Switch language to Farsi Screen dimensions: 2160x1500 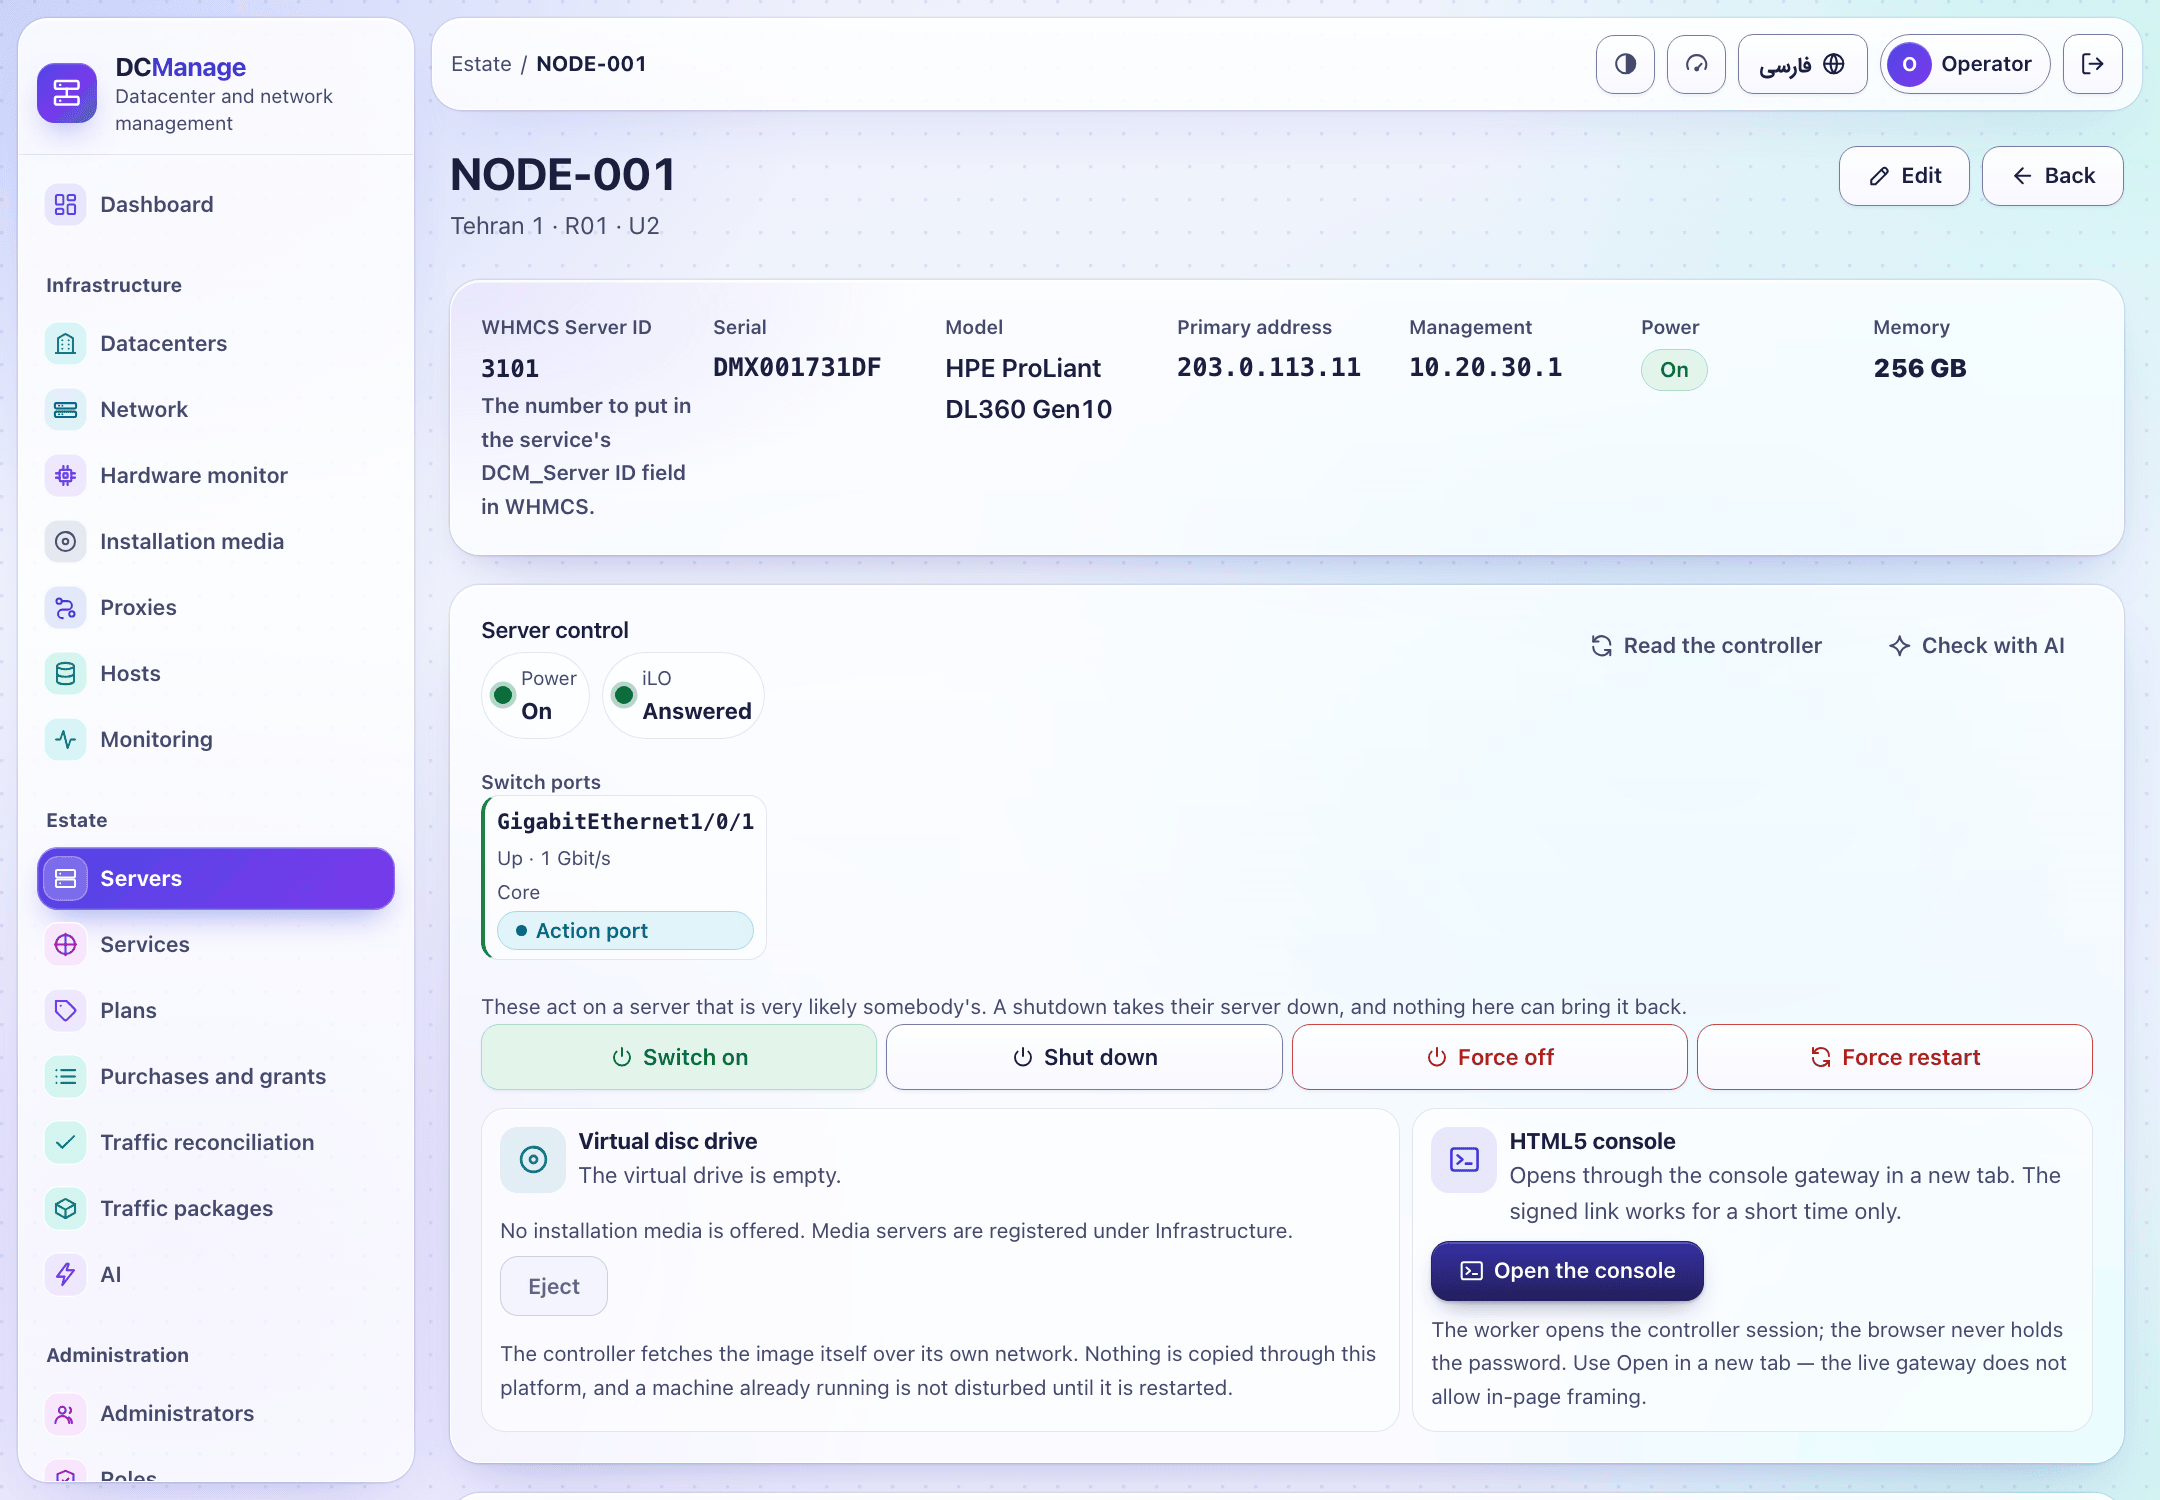pyautogui.click(x=1802, y=64)
